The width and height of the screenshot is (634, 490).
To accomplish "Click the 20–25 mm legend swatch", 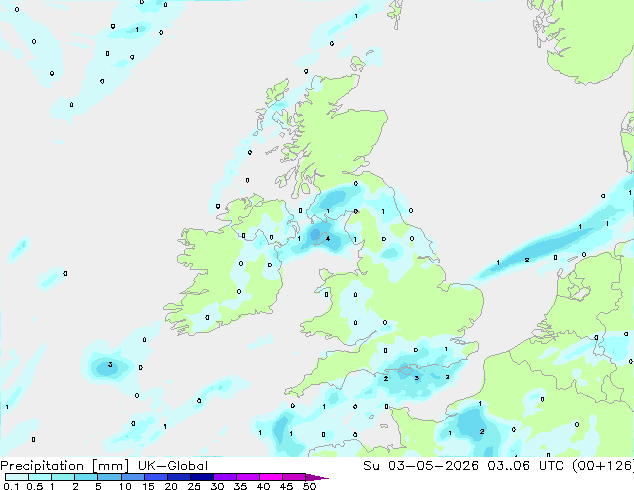I will [178, 477].
